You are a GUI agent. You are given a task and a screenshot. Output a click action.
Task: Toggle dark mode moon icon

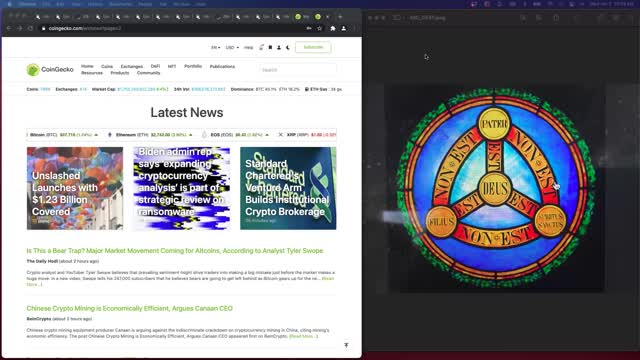pyautogui.click(x=288, y=47)
